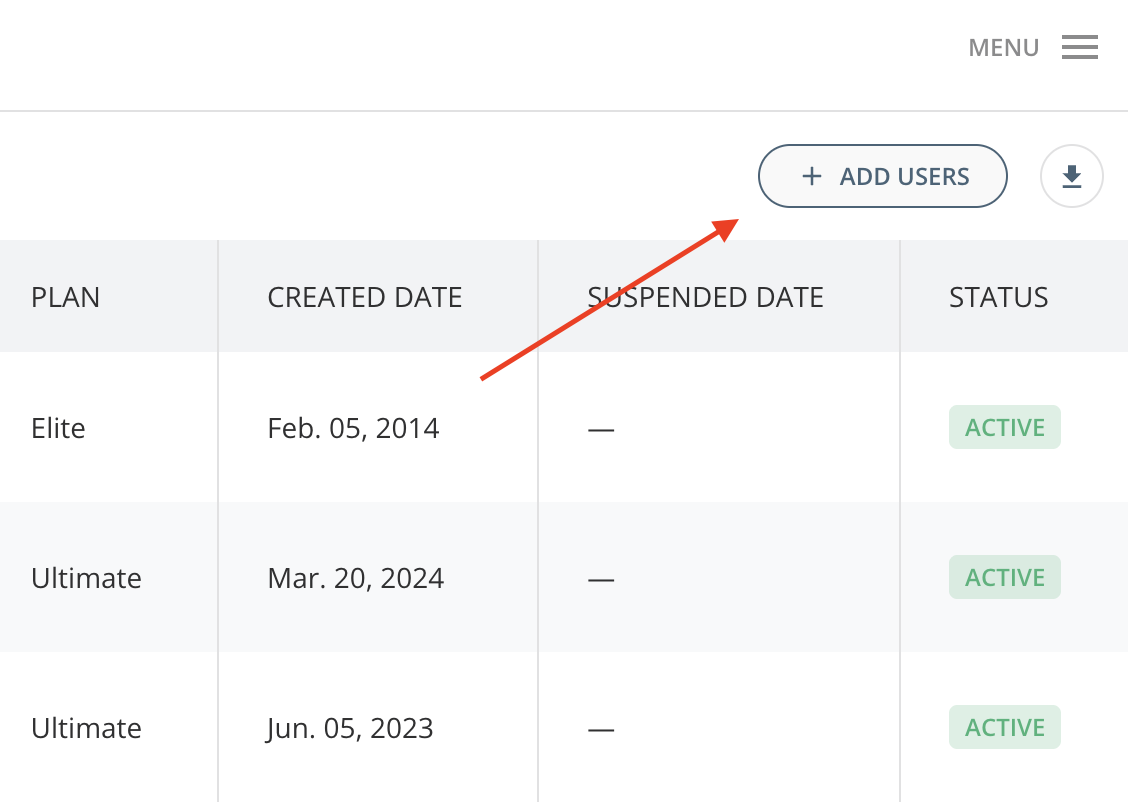Open the hamburger menu icon
1128x802 pixels.
pyautogui.click(x=1080, y=47)
